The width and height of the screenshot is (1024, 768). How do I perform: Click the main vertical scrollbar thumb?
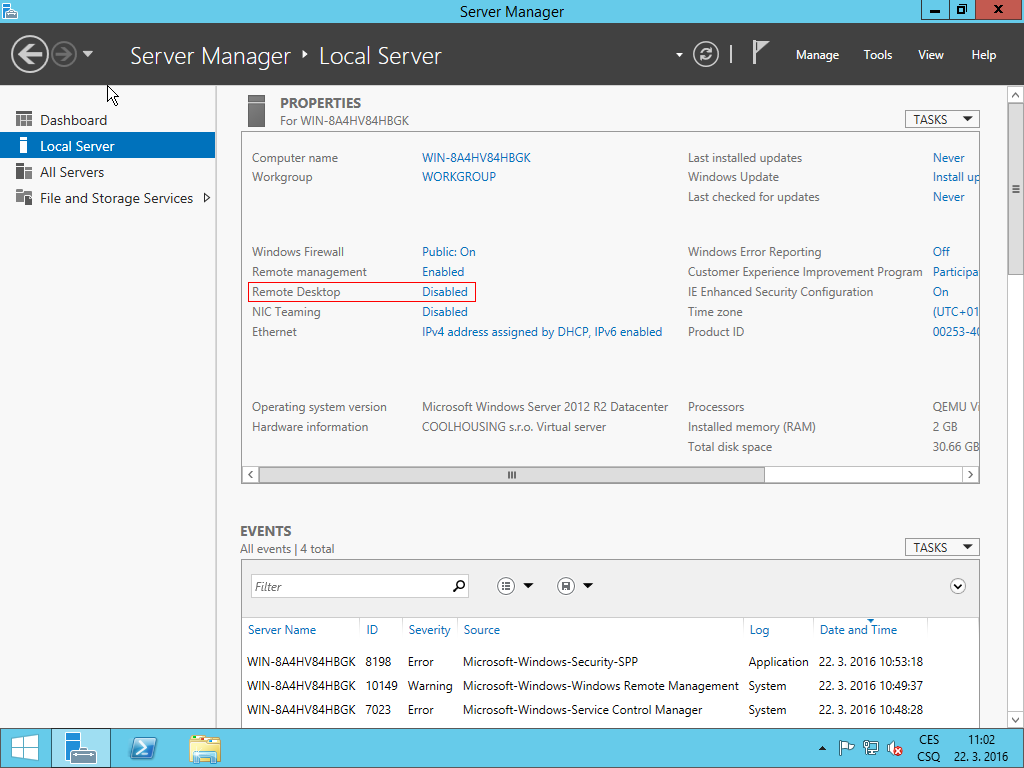[1016, 189]
